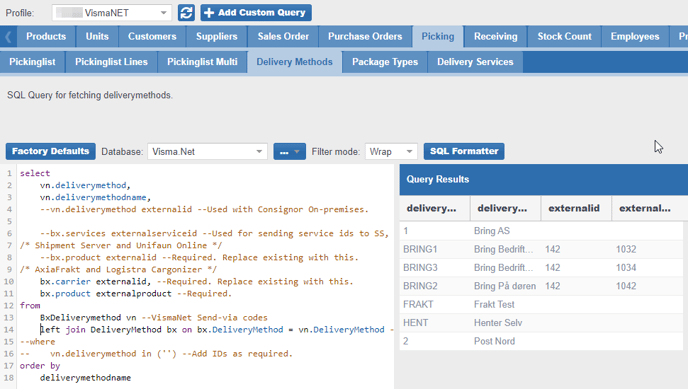Open the Filter mode Wrap dropdown
This screenshot has width=688, height=389.
pos(391,152)
